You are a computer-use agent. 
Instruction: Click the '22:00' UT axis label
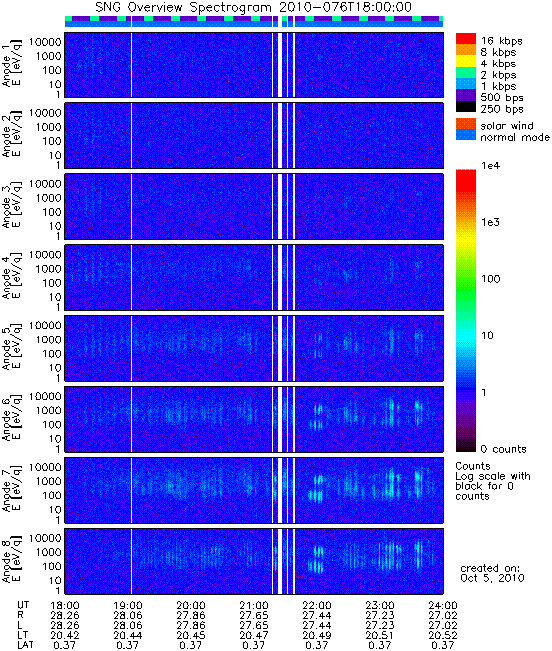[x=317, y=606]
